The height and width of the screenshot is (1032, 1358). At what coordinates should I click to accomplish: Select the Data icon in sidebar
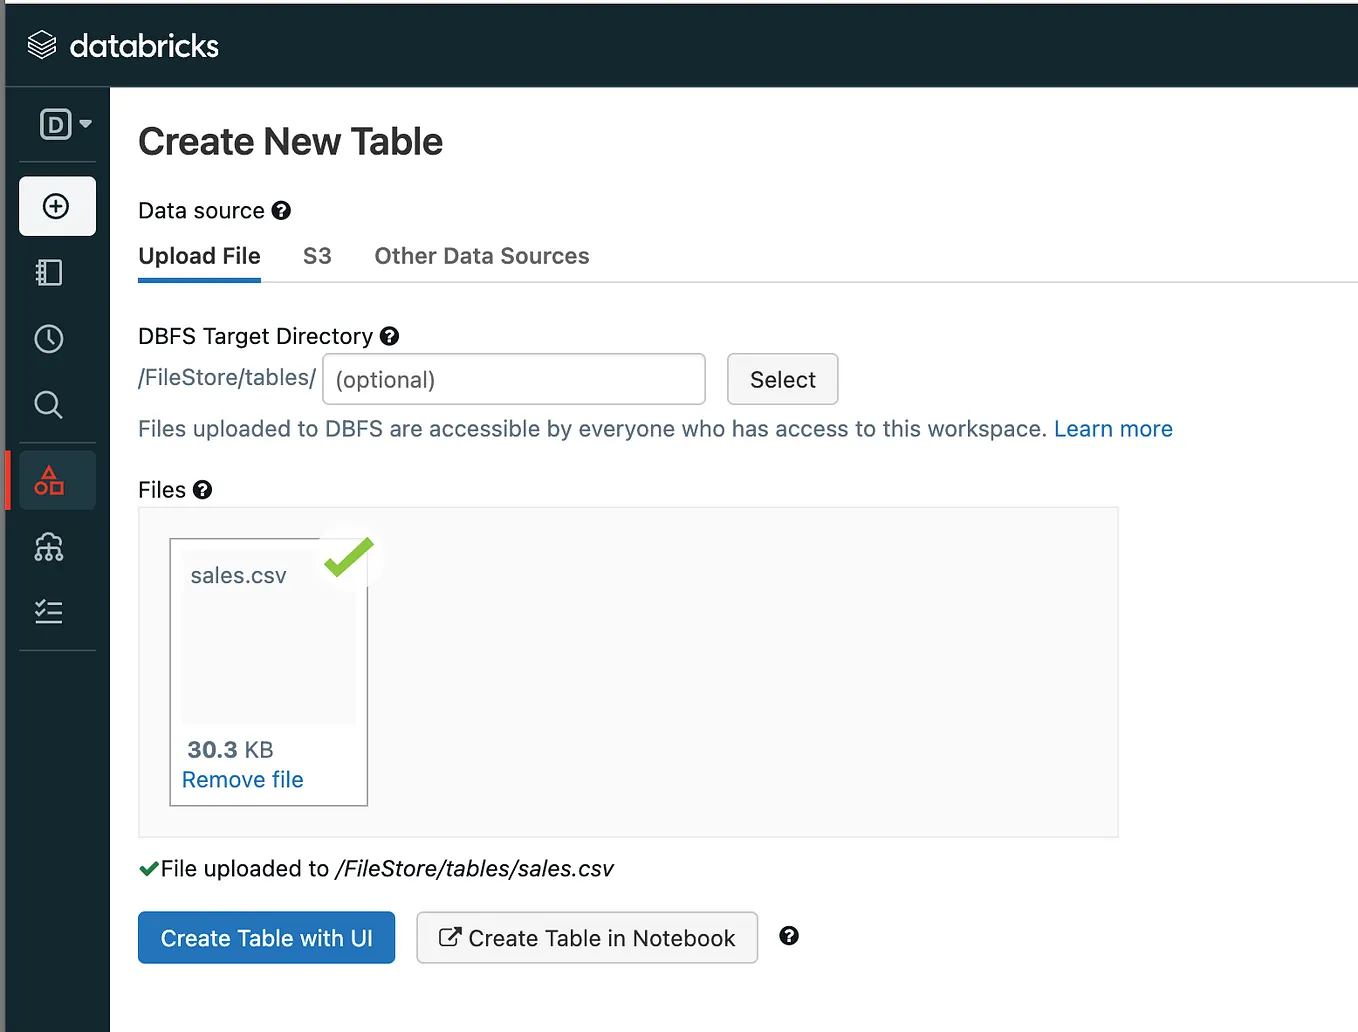pyautogui.click(x=48, y=480)
